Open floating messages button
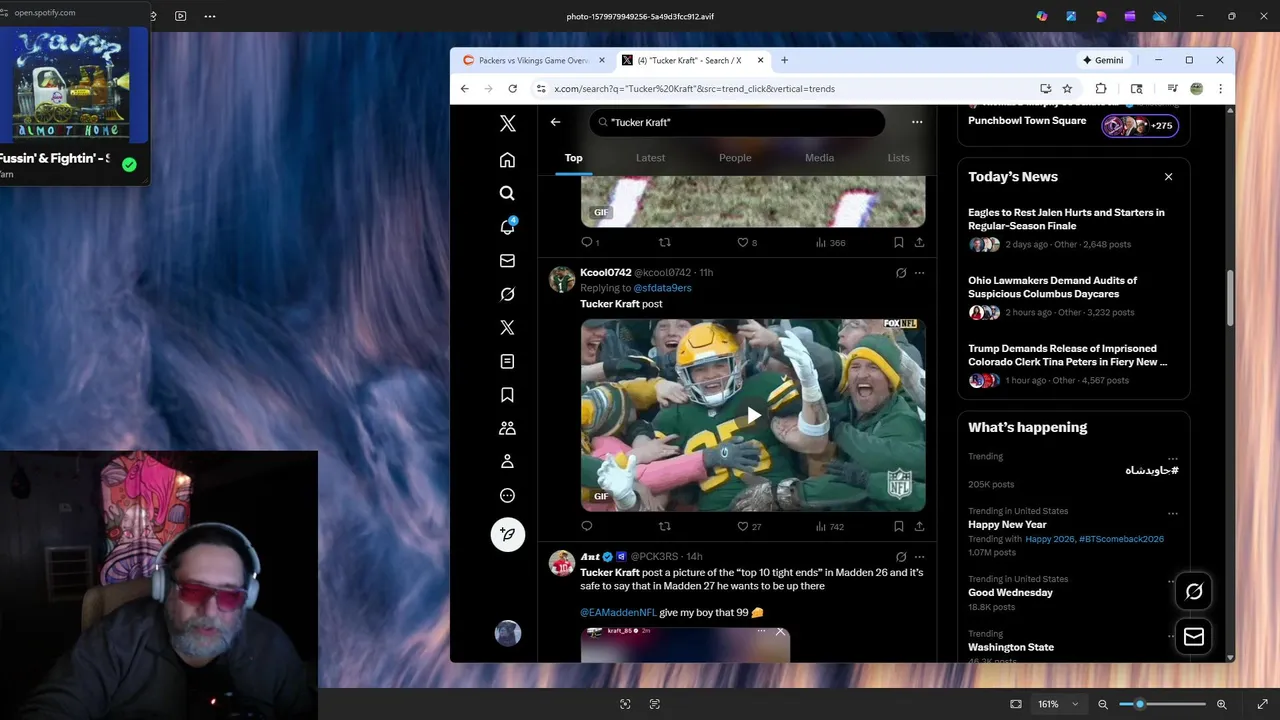 tap(1194, 636)
